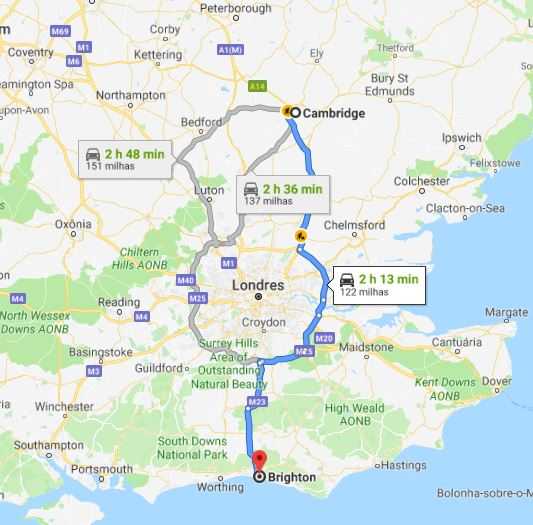Click the Cambridge origin circle marker

(296, 113)
